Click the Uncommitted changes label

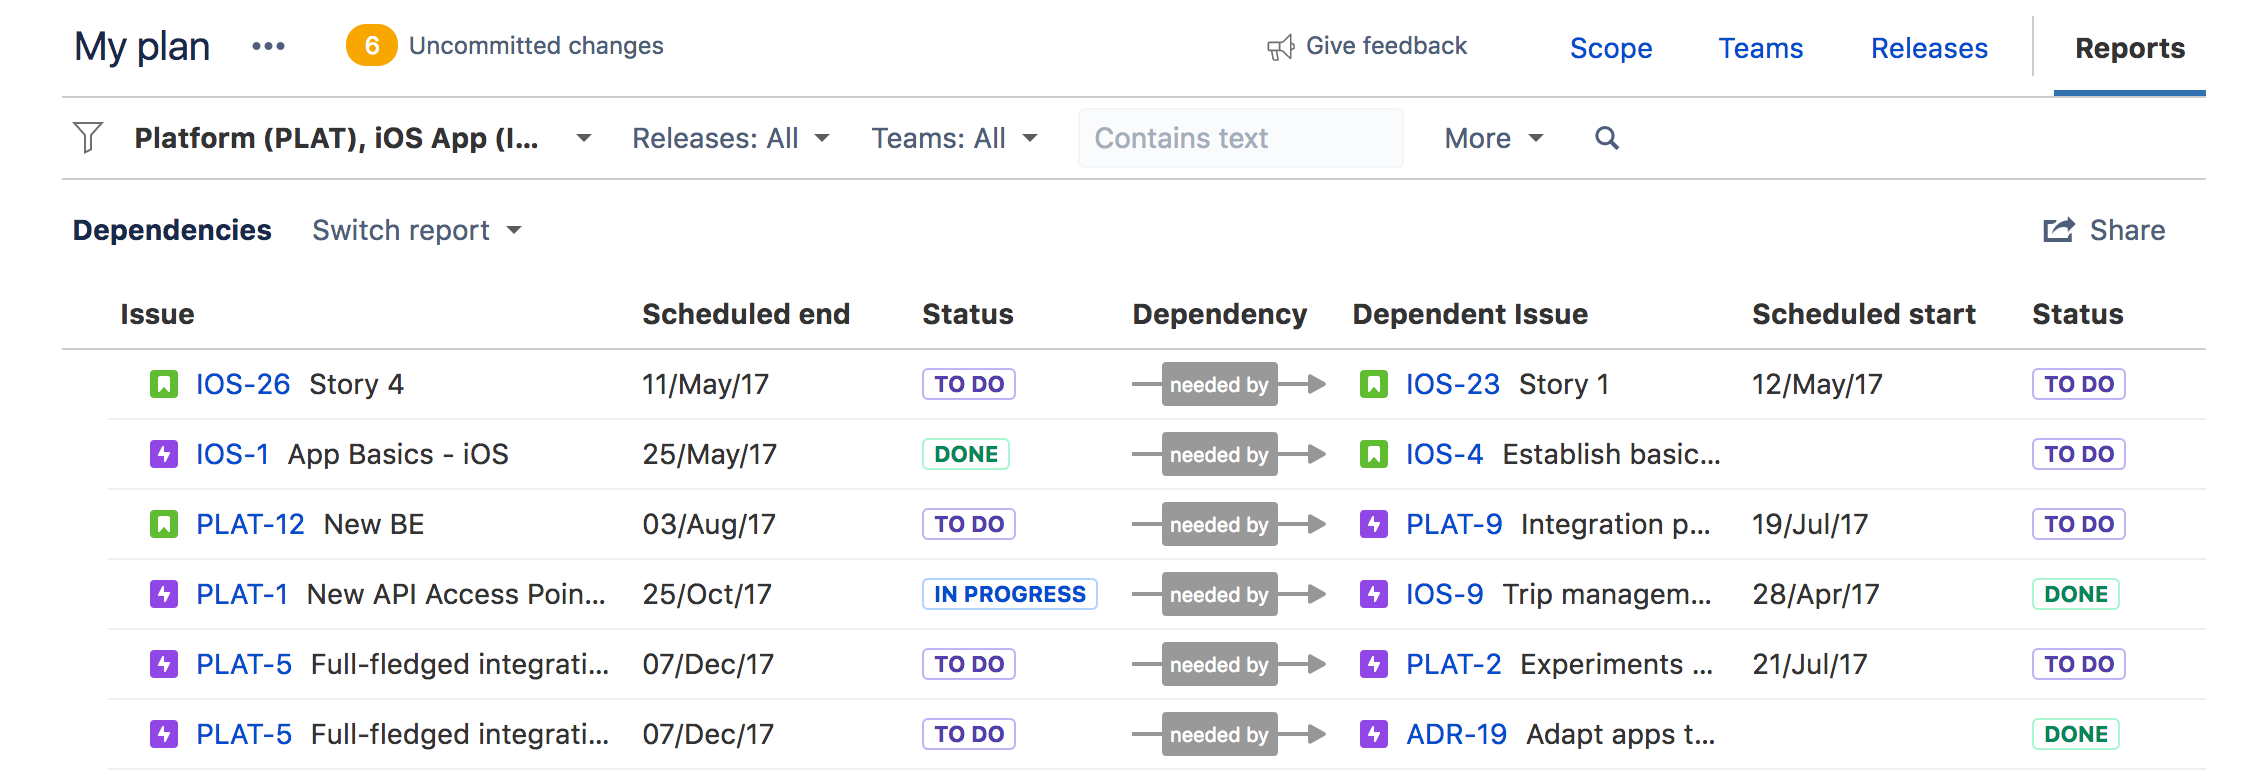tap(536, 46)
